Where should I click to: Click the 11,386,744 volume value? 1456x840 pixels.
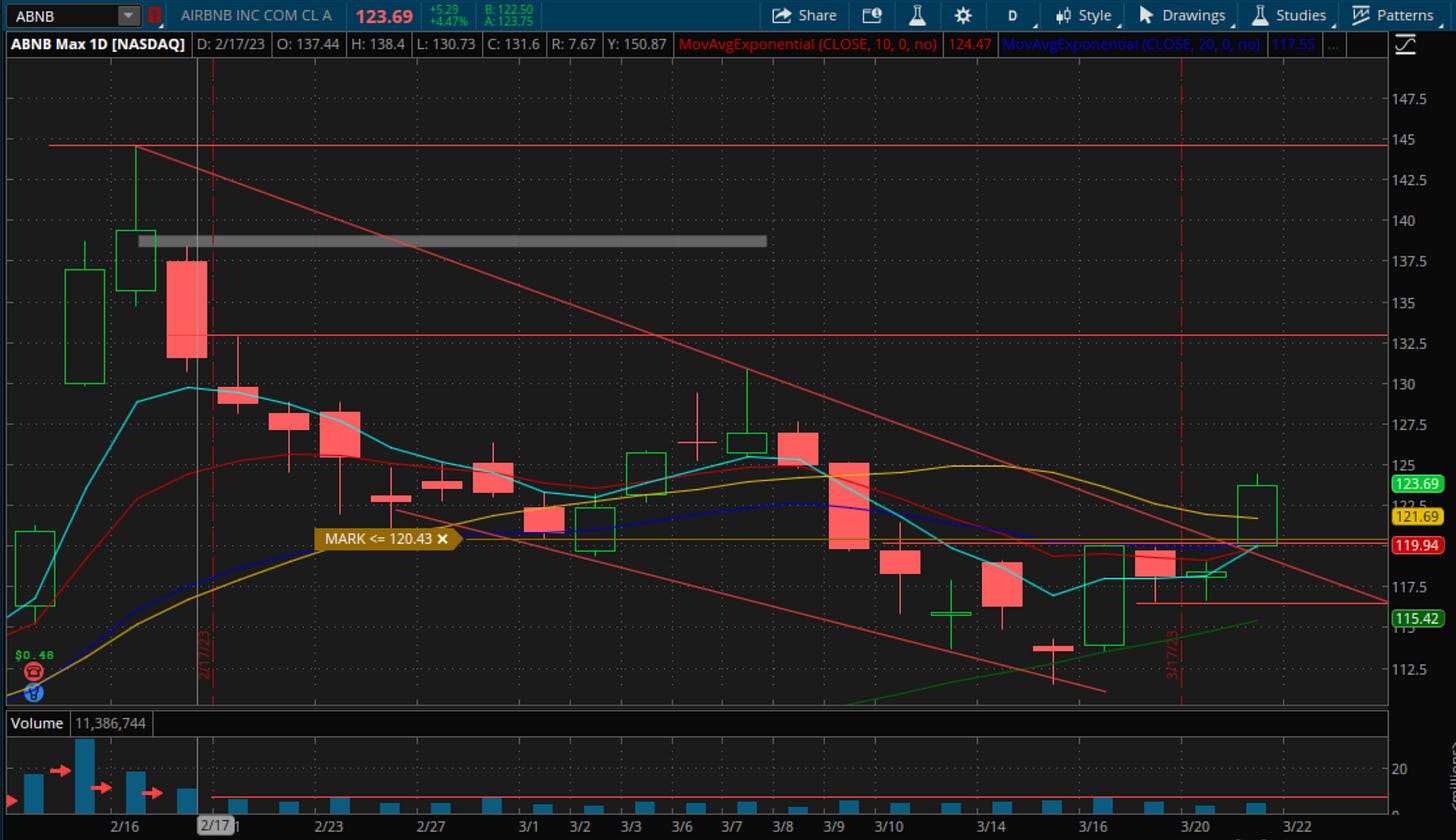click(x=111, y=723)
